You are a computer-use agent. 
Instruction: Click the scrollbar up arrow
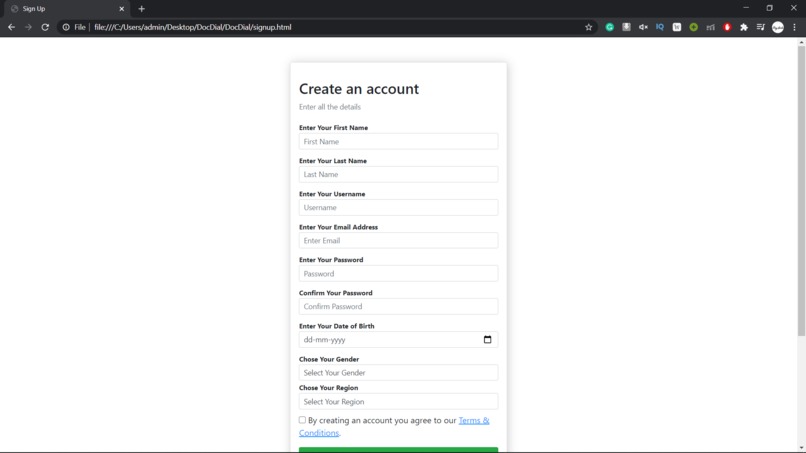coord(801,43)
